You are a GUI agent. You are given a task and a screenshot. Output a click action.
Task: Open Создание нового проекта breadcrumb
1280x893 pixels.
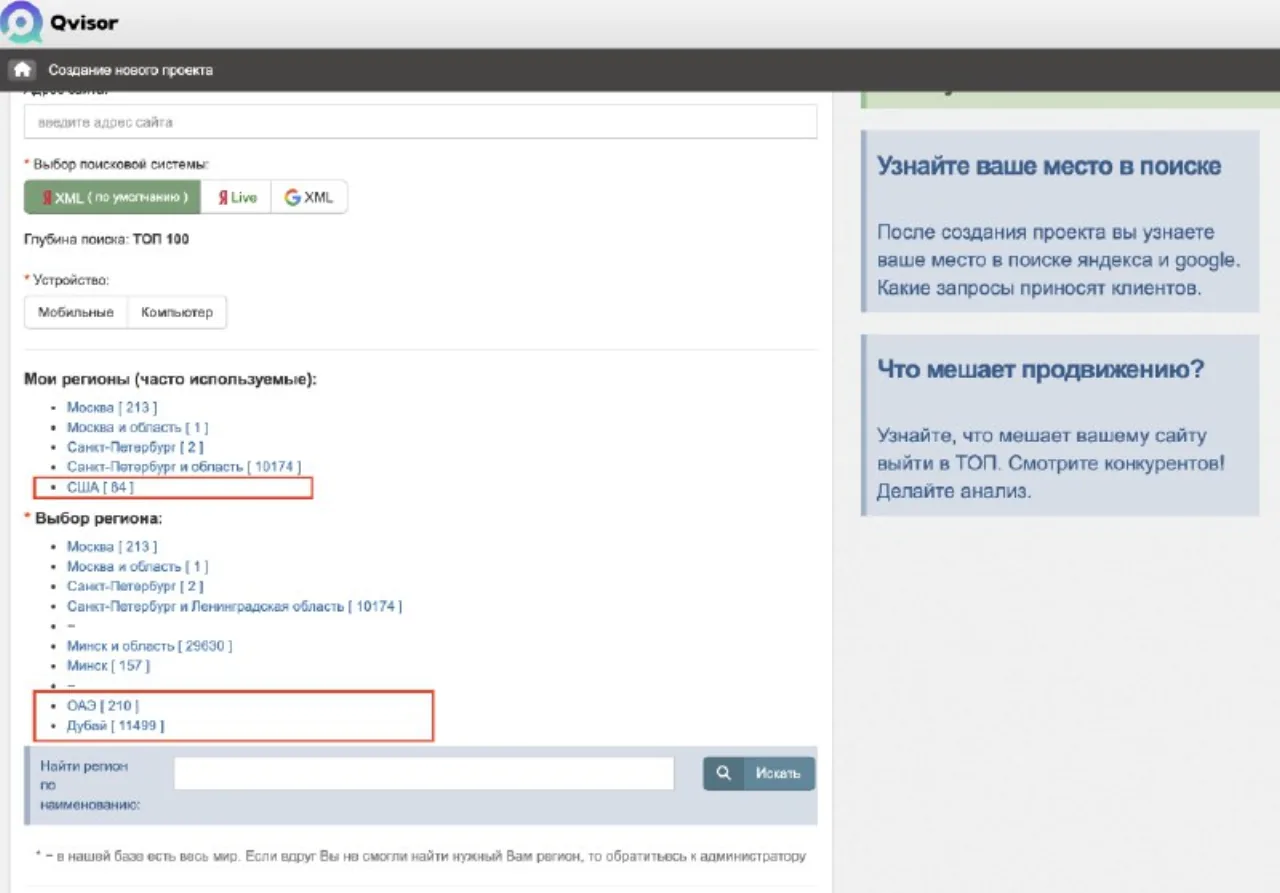(x=130, y=70)
